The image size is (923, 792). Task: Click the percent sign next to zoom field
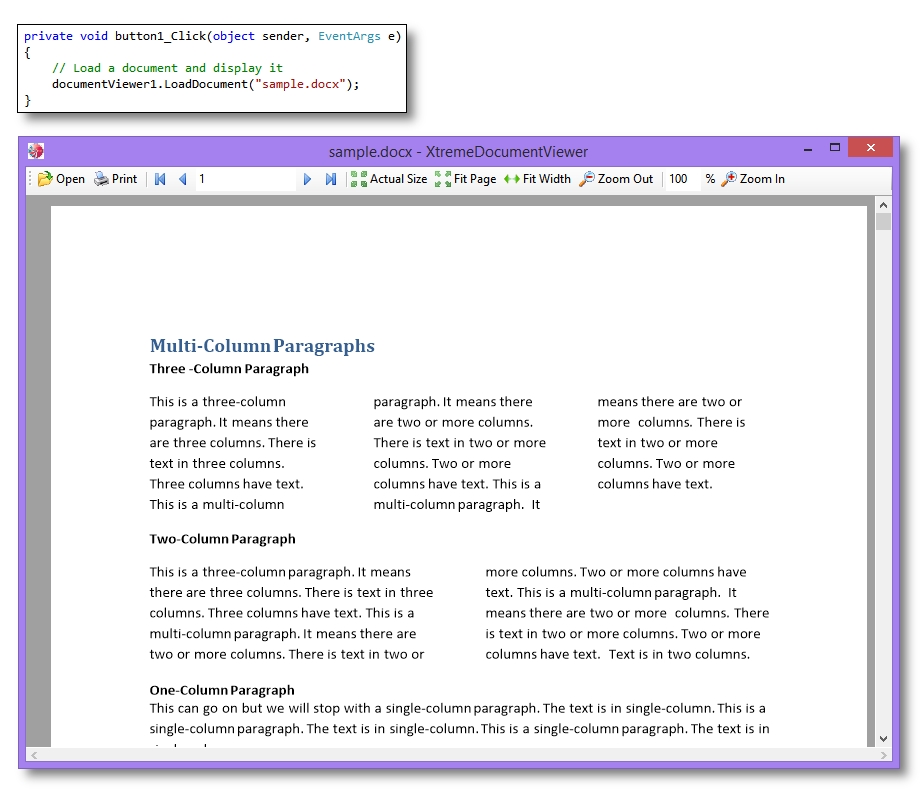(710, 179)
